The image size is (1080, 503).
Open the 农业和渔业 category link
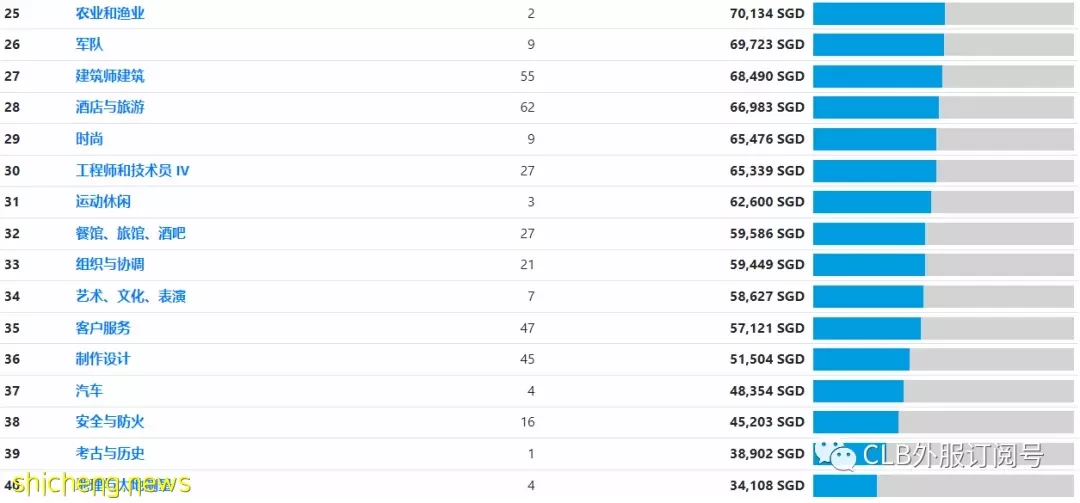click(110, 13)
